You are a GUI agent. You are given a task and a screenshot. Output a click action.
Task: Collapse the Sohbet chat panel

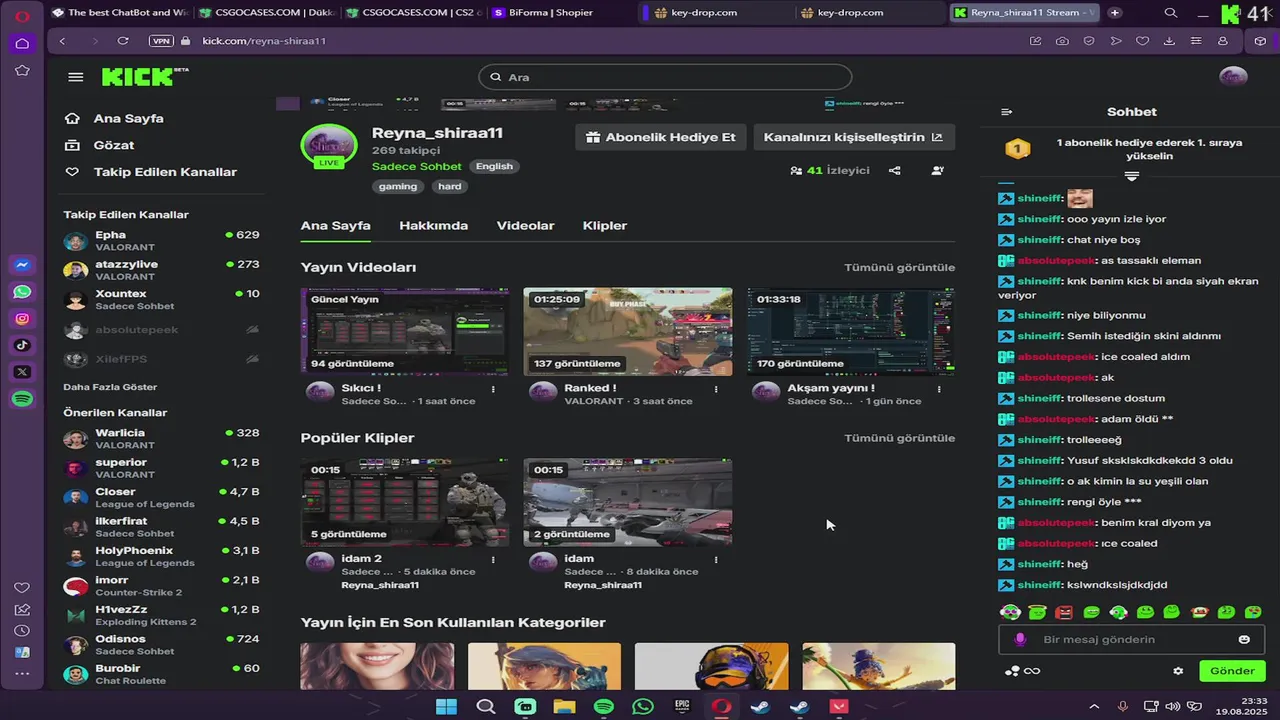coord(1007,112)
